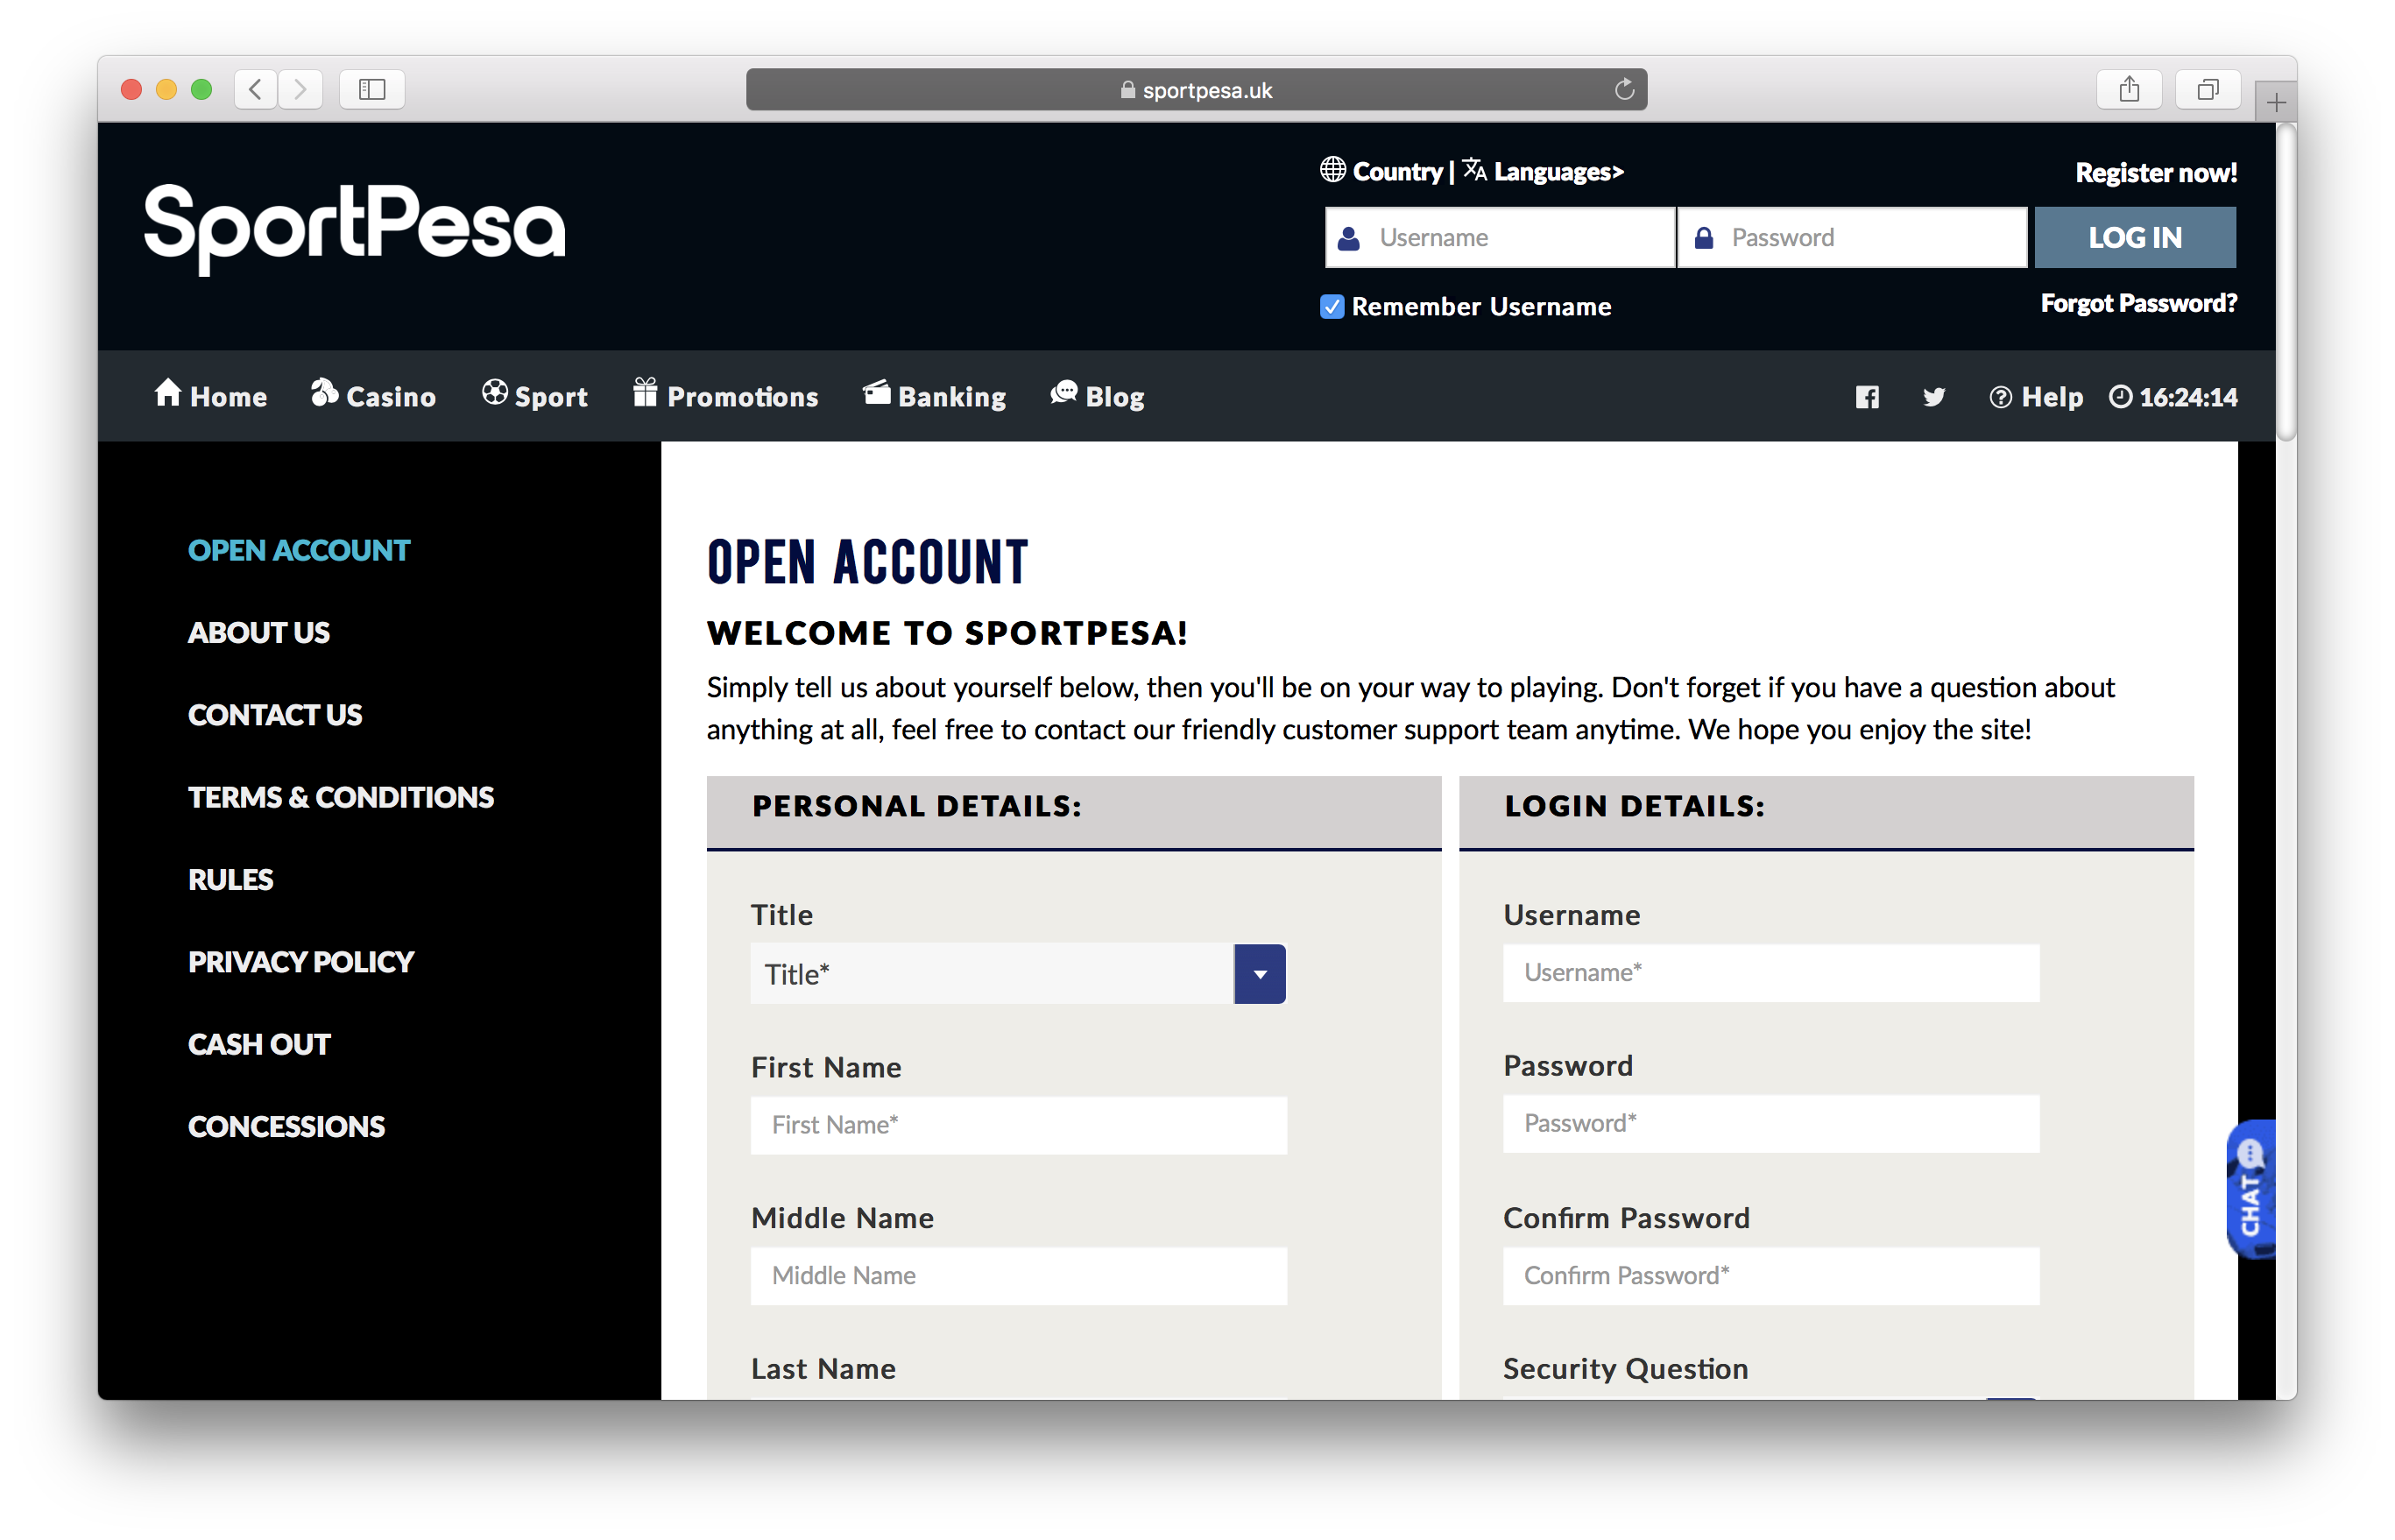Image resolution: width=2395 pixels, height=1540 pixels.
Task: Open the Country selector
Action: (1382, 171)
